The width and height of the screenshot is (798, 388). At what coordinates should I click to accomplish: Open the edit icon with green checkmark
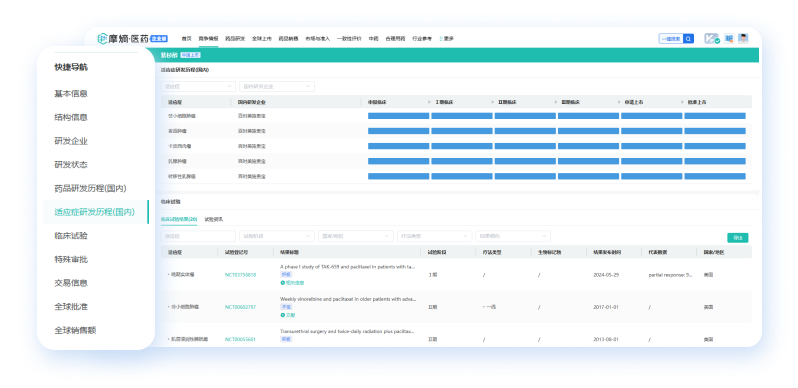711,39
